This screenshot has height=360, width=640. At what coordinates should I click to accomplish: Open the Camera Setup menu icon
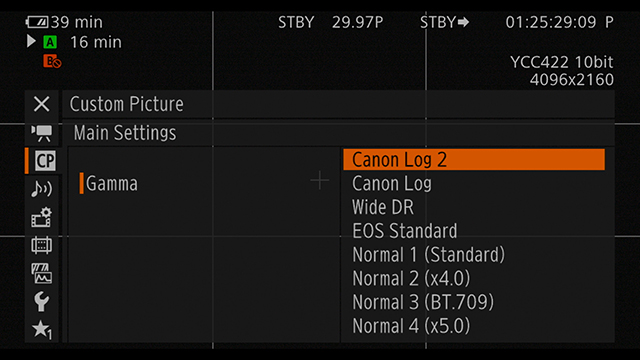(42, 133)
